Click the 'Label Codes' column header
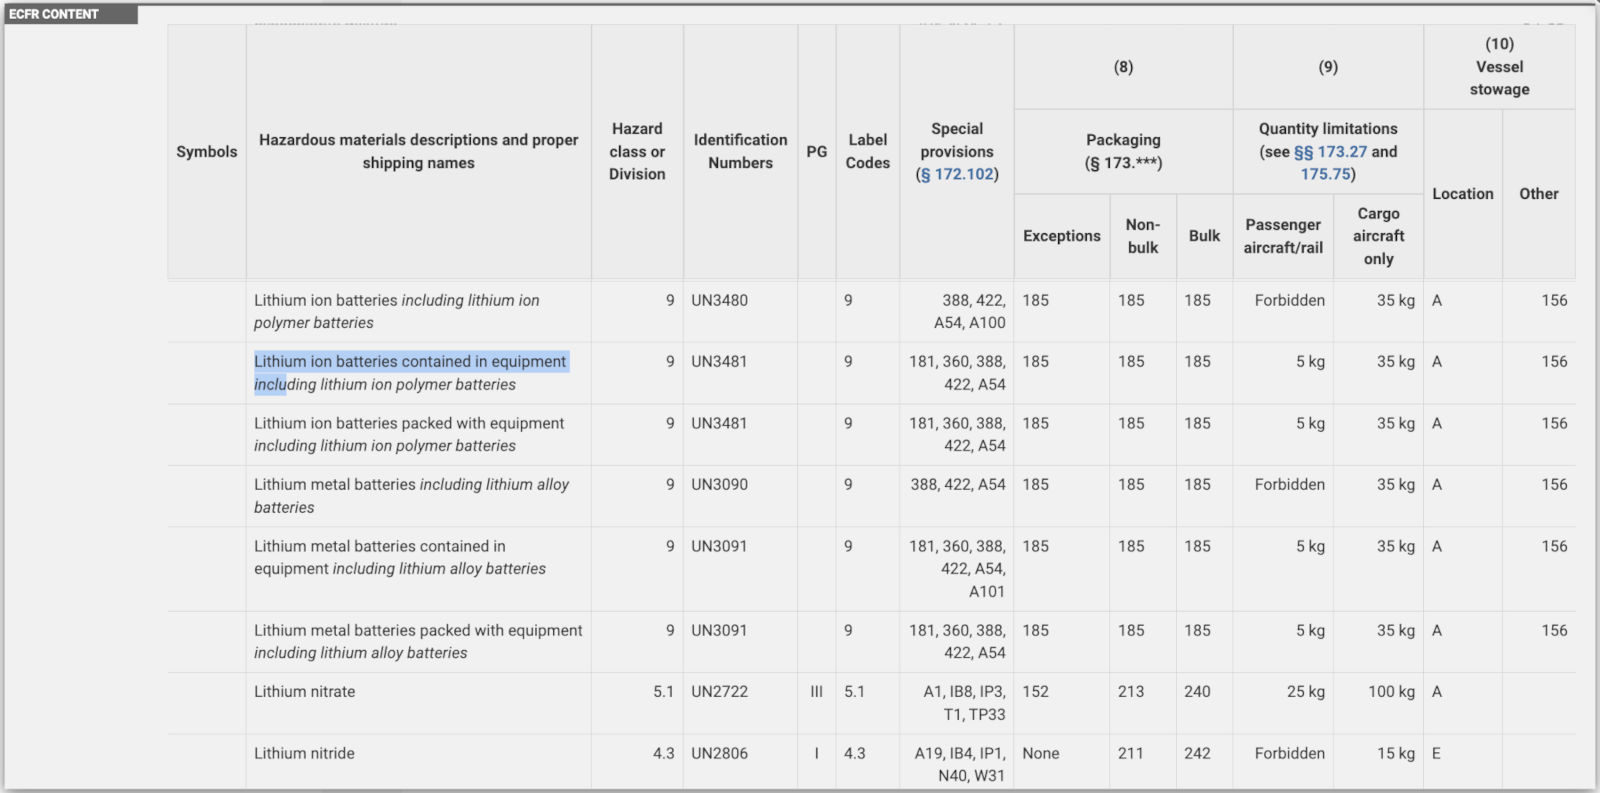This screenshot has height=793, width=1600. 868,152
